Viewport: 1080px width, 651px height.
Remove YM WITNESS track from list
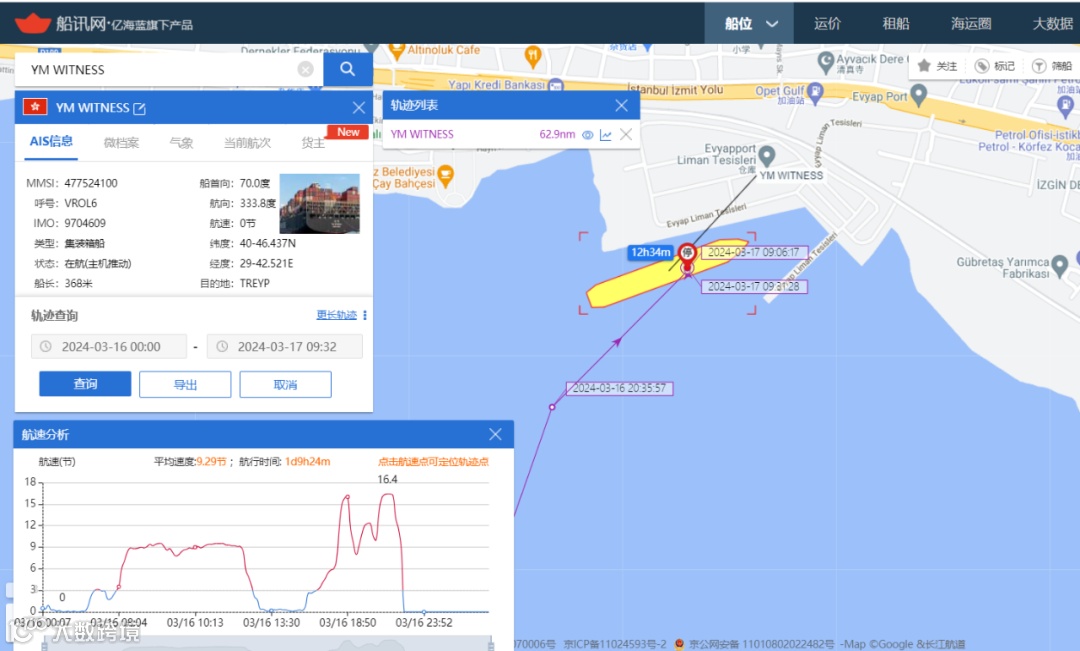625,134
